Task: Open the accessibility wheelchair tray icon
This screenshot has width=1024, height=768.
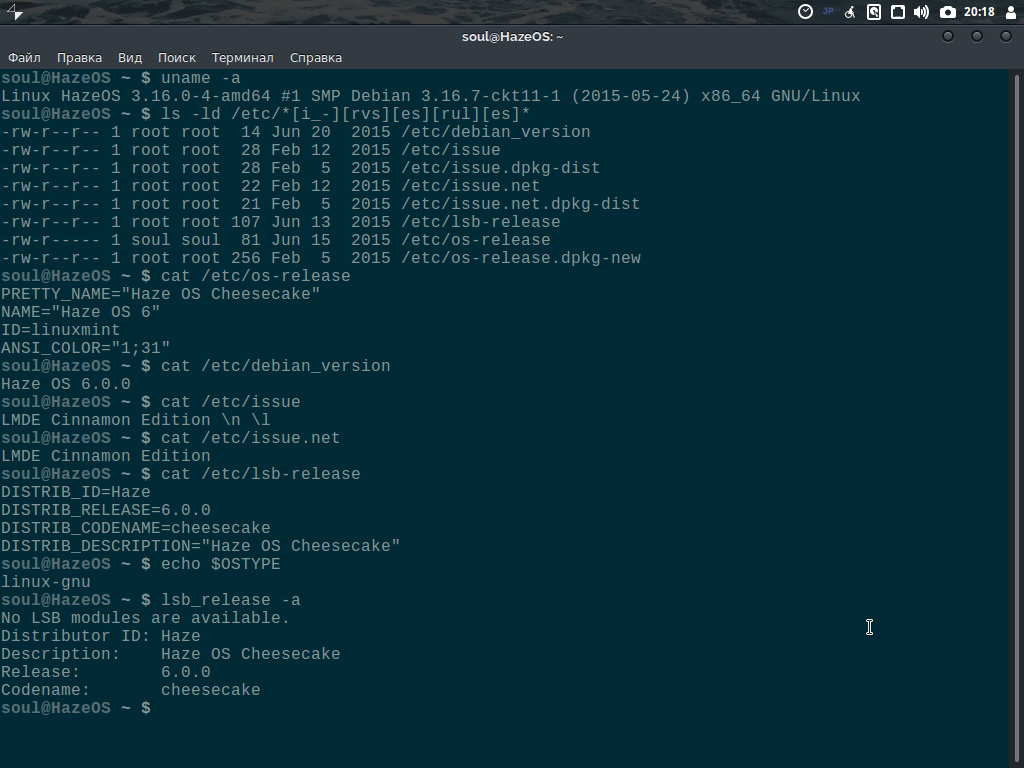Action: coord(850,12)
